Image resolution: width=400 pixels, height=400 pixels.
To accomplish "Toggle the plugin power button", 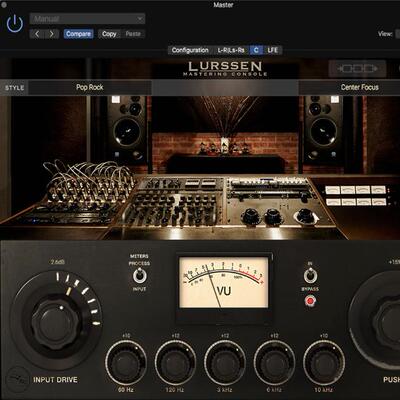I will 15,24.
